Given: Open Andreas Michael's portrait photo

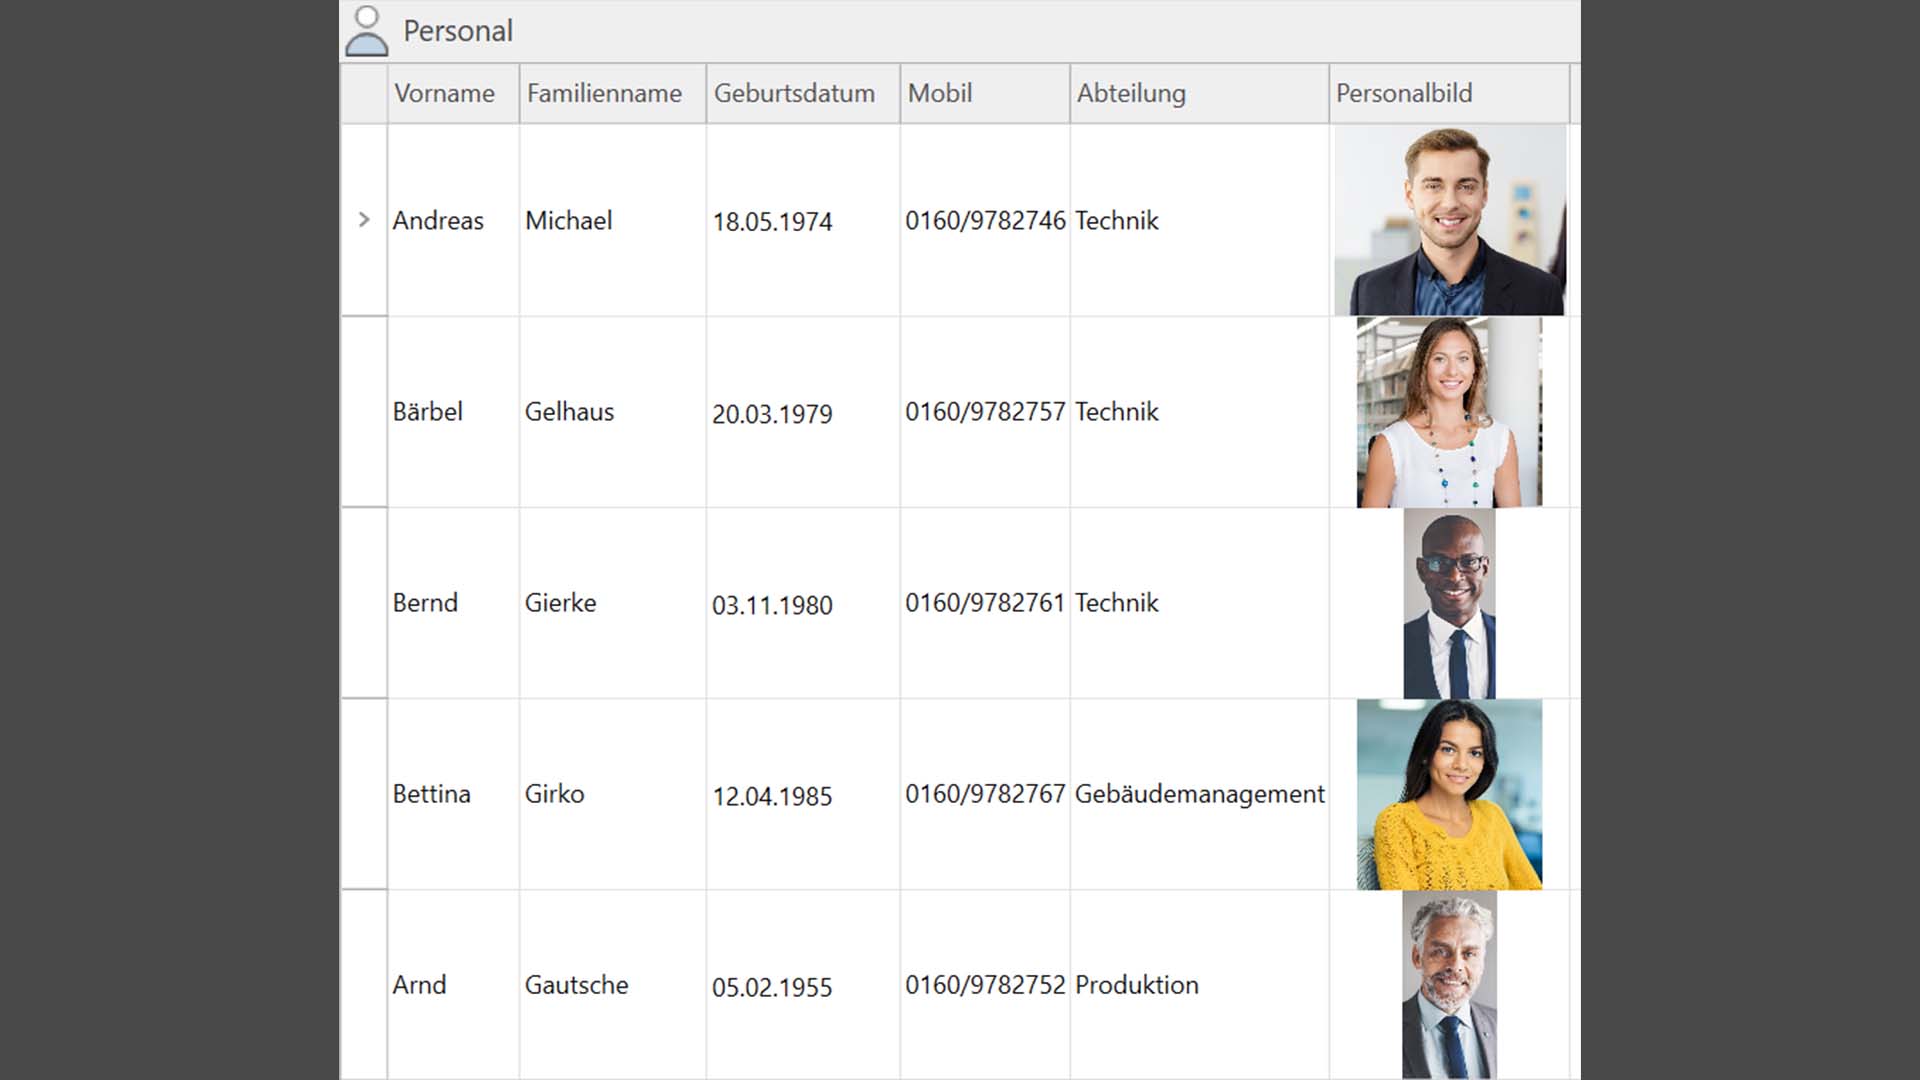Looking at the screenshot, I should tap(1450, 220).
